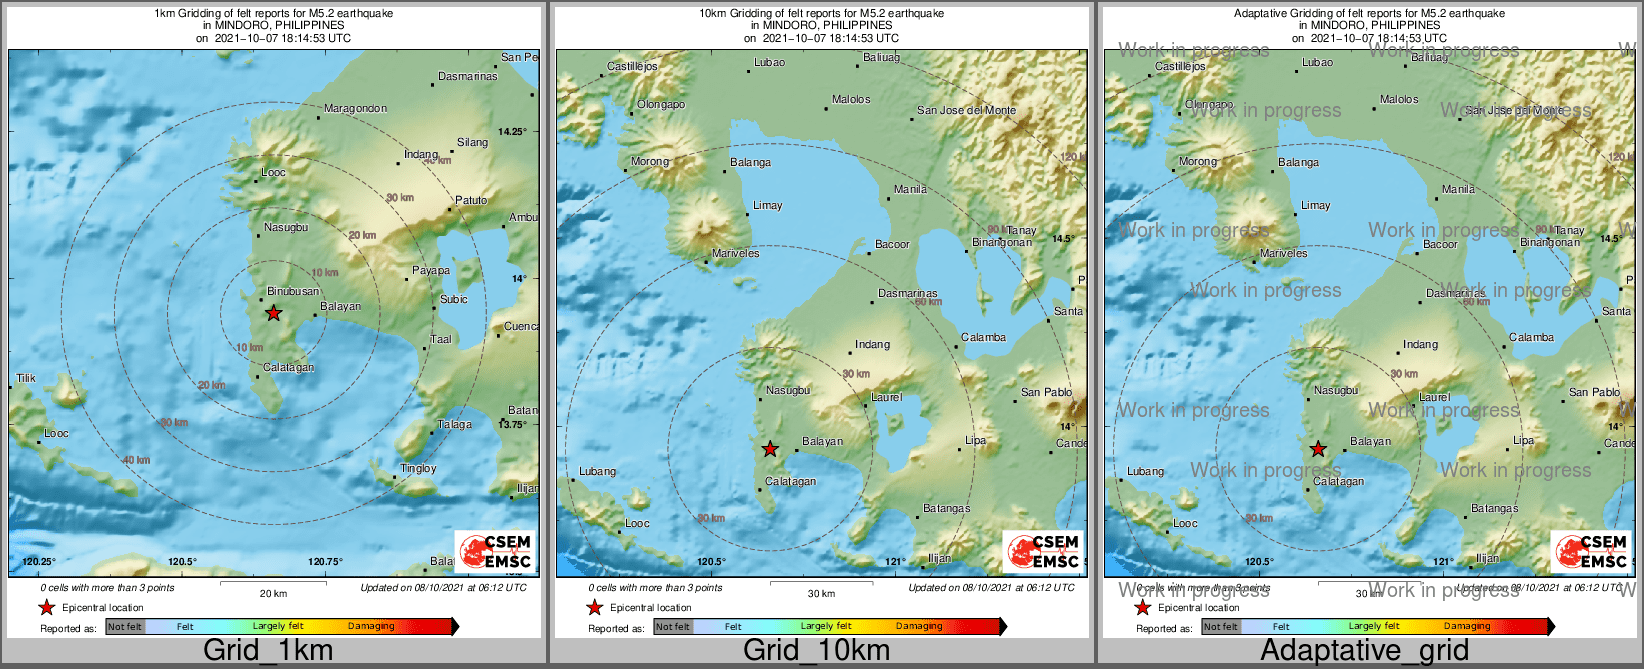Click the Tingloy label on Grid_1km map
The width and height of the screenshot is (1644, 669).
tap(418, 468)
